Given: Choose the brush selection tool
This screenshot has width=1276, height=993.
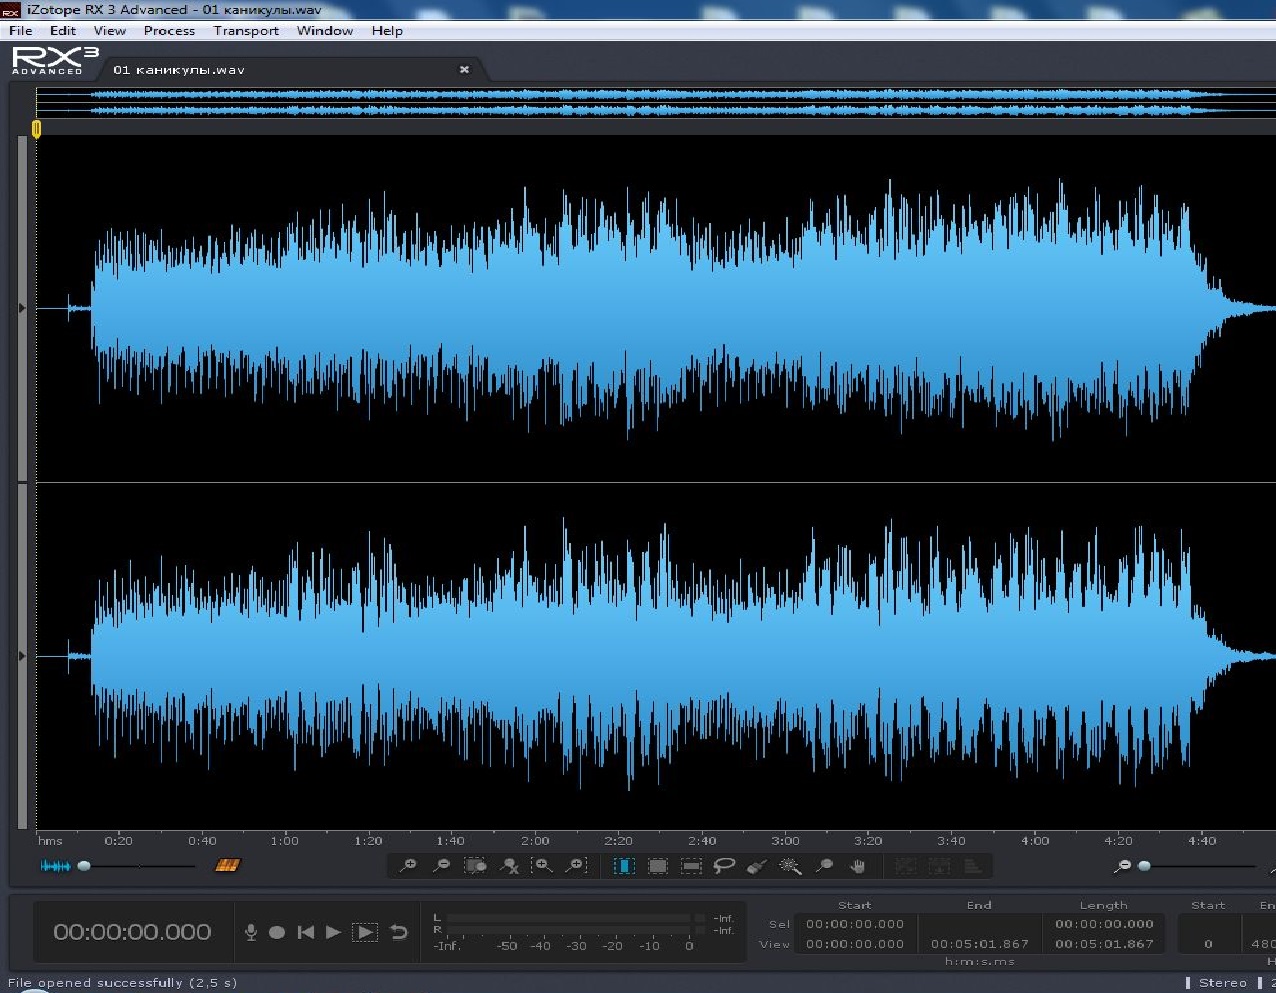Looking at the screenshot, I should [x=757, y=866].
